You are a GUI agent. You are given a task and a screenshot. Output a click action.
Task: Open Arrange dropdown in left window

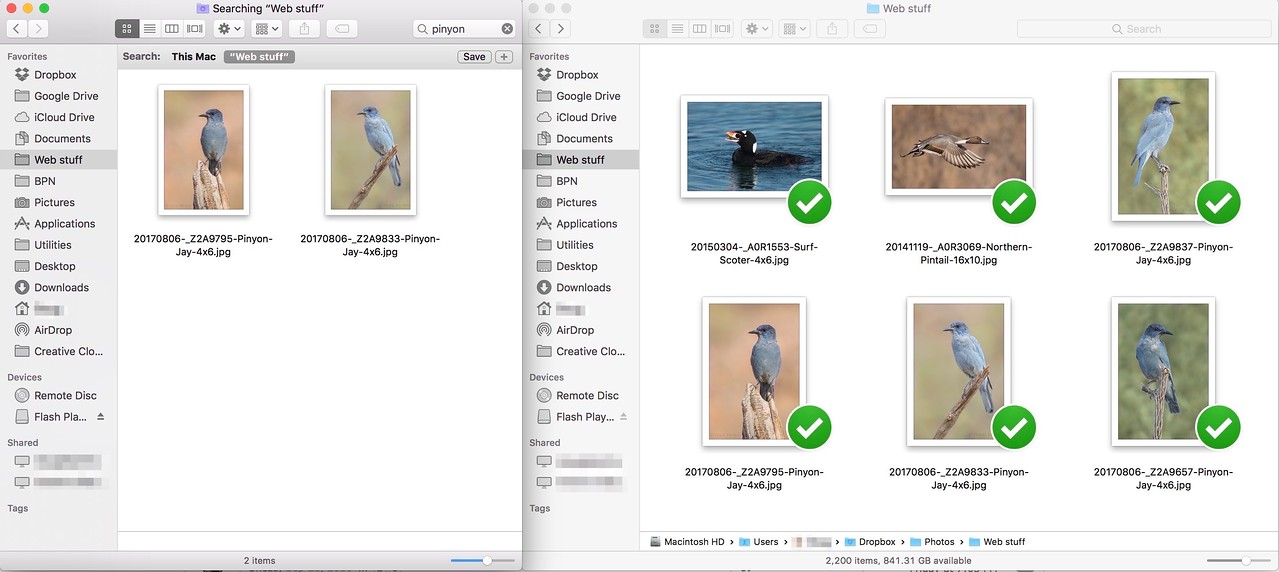point(266,29)
